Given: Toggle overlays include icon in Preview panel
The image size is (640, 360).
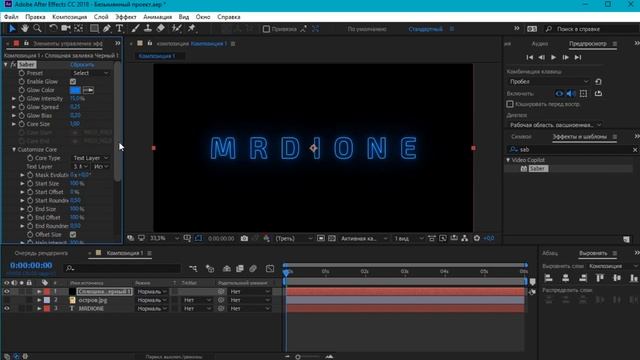Looking at the screenshot, I should coord(584,94).
